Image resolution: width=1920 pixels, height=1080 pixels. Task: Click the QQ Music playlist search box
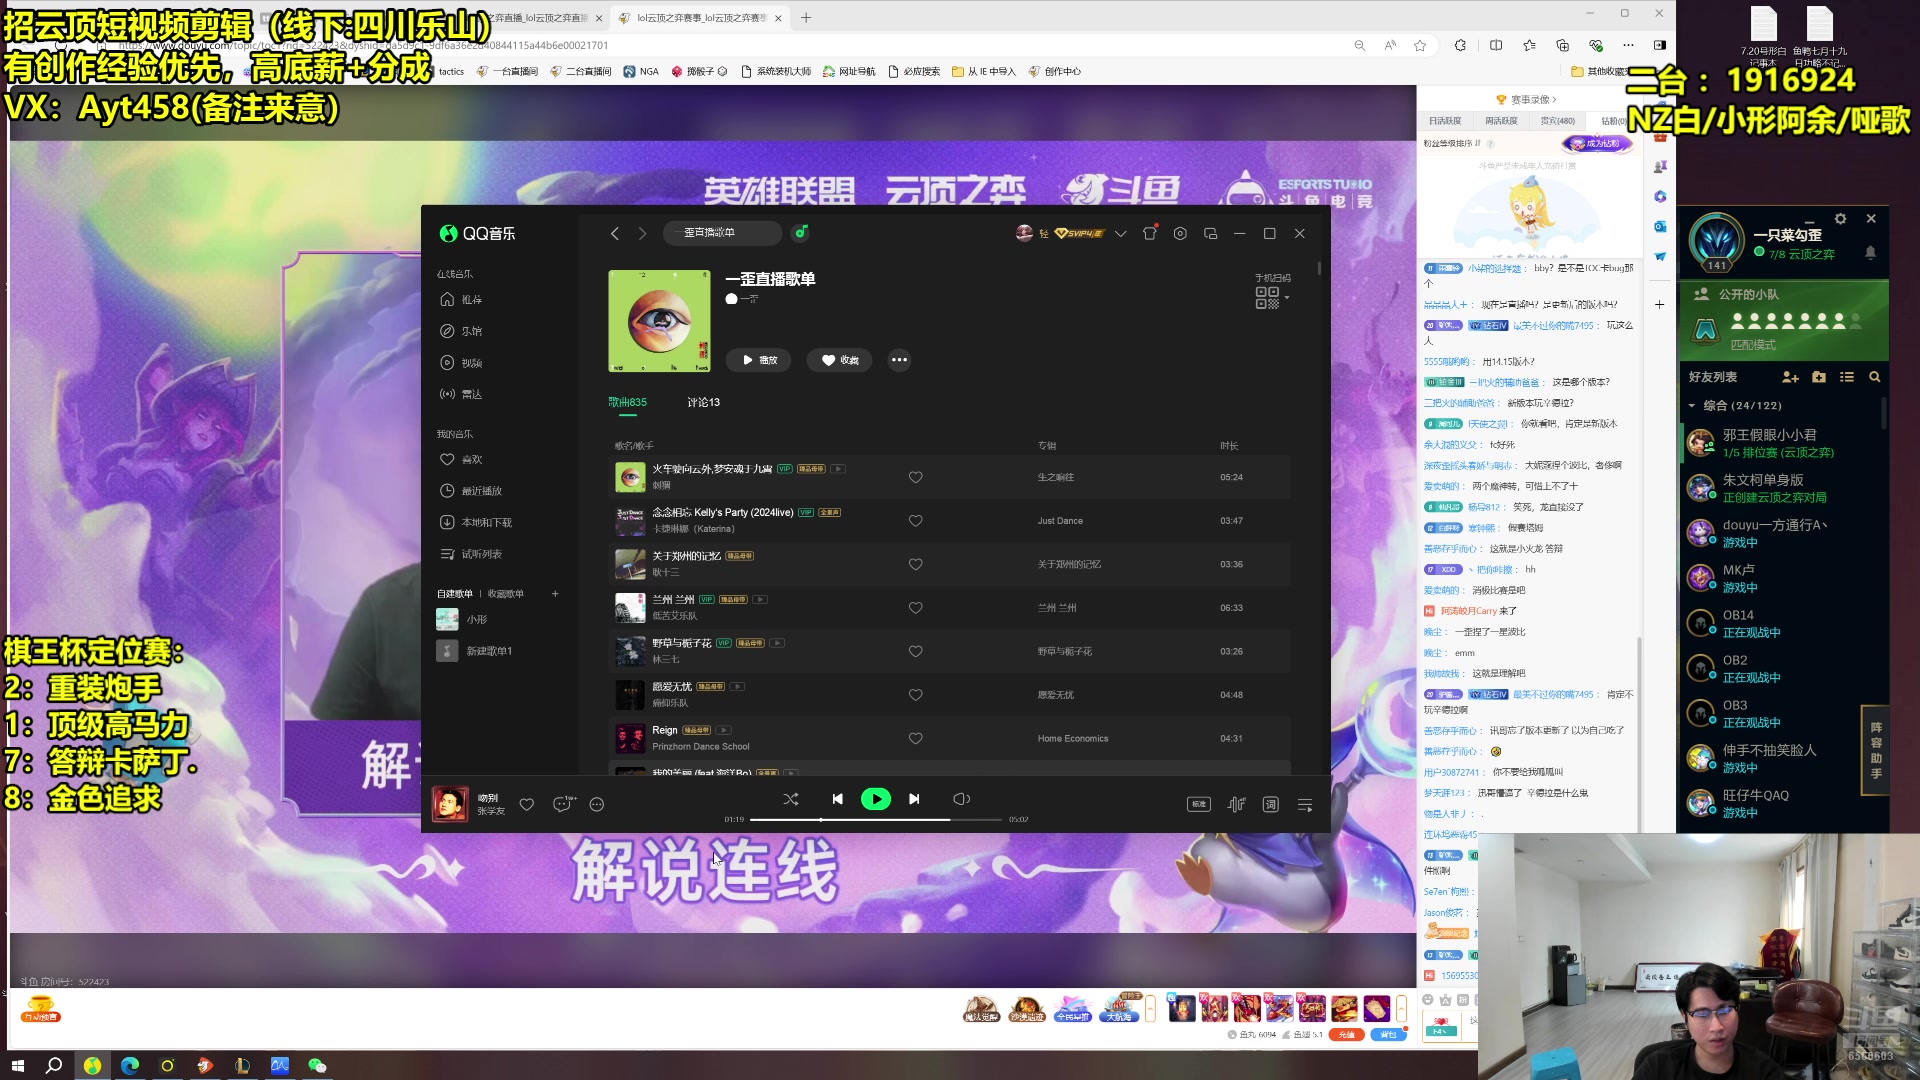(722, 233)
